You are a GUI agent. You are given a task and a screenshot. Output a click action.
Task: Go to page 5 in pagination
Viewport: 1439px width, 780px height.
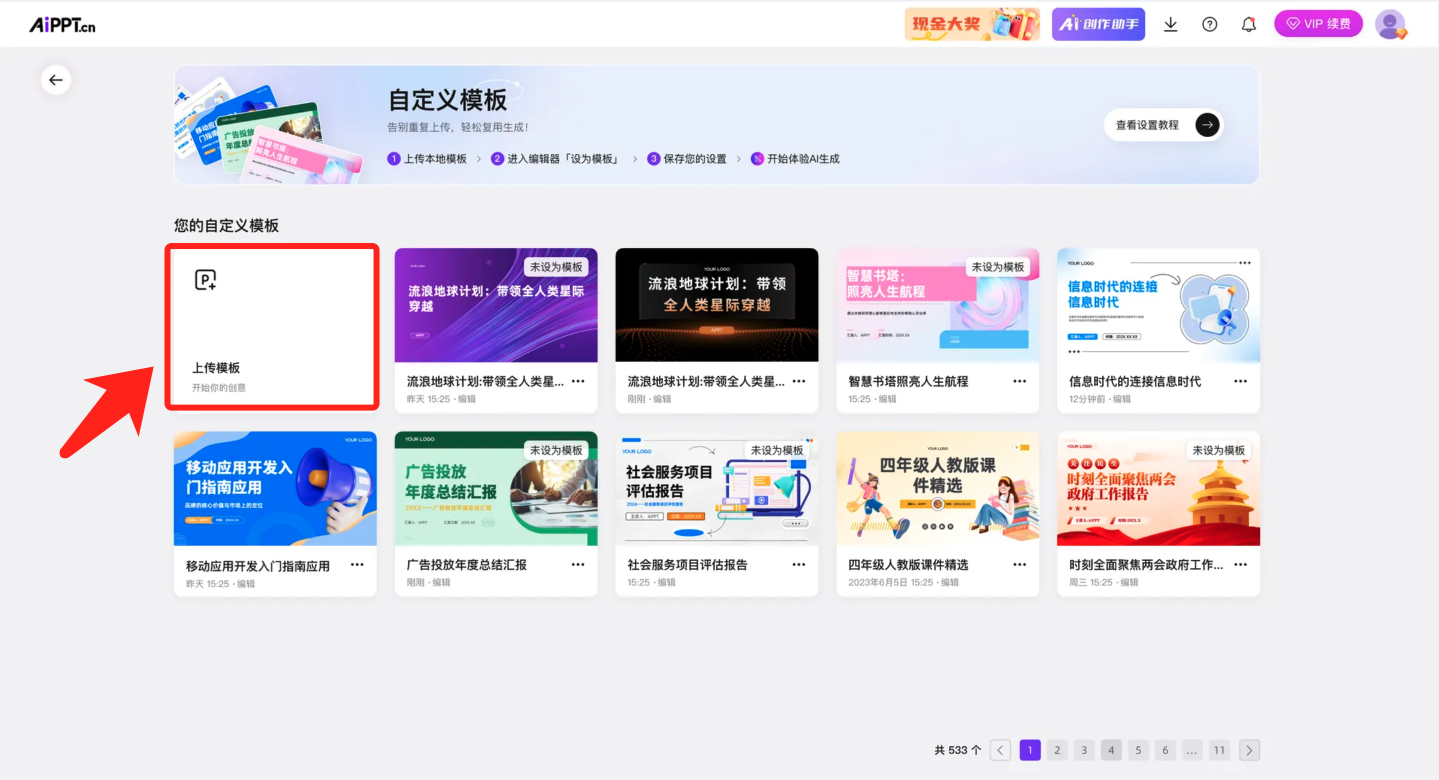pyautogui.click(x=1138, y=750)
